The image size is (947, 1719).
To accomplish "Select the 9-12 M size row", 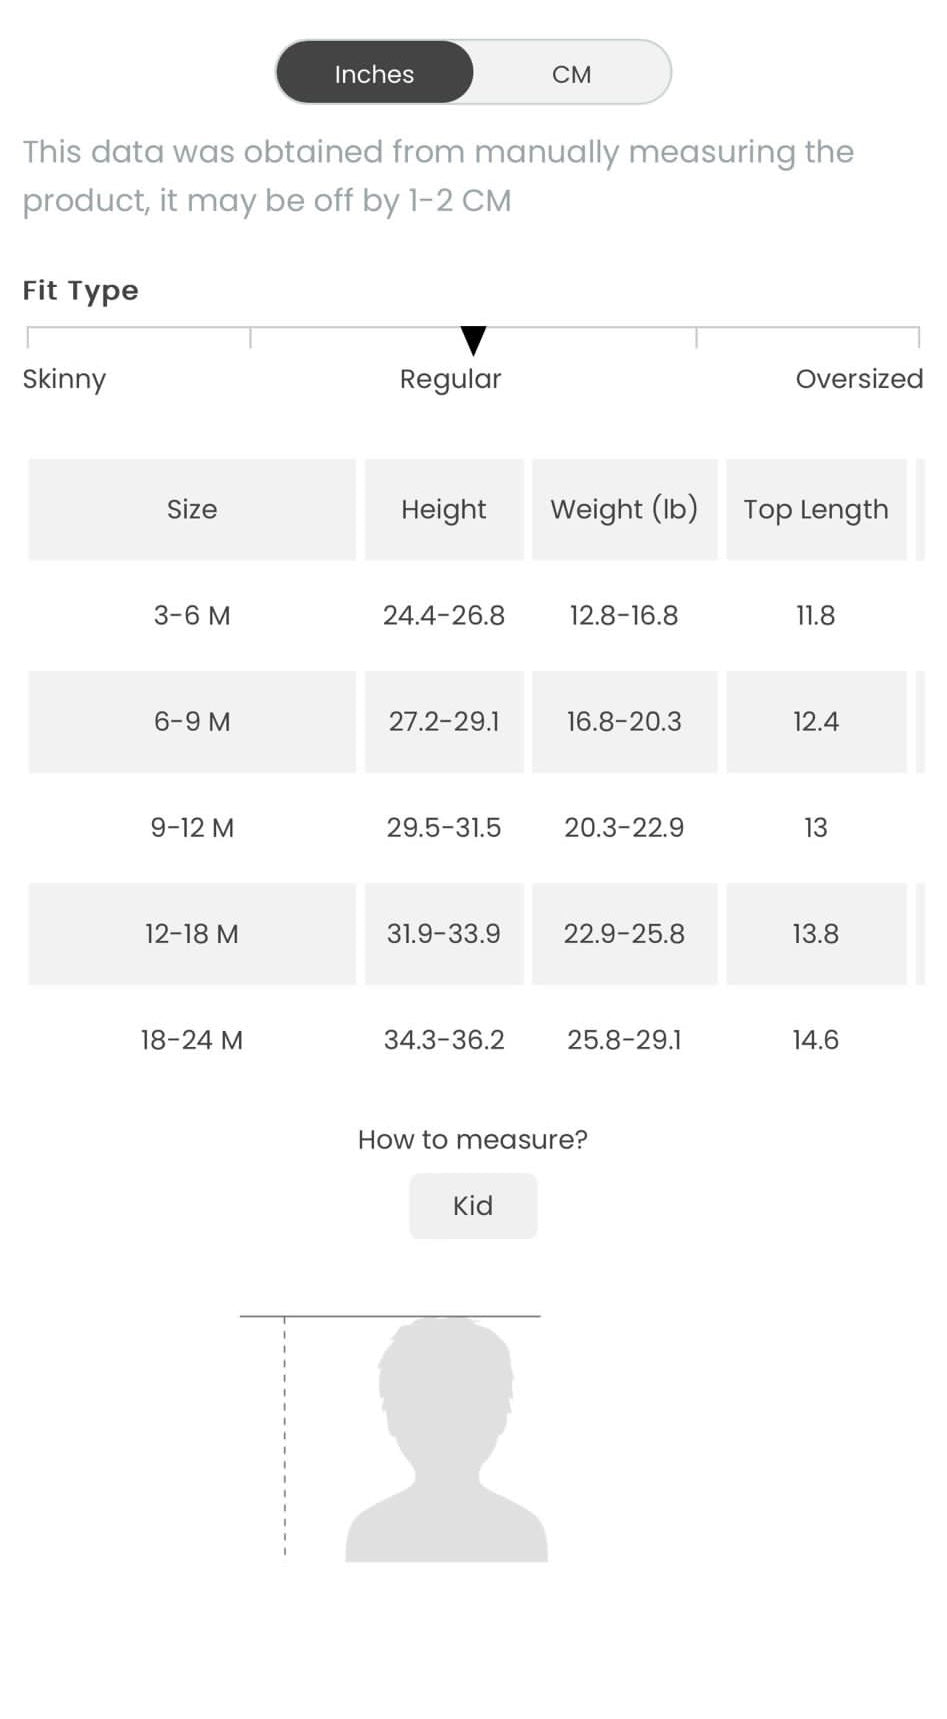I will pyautogui.click(x=473, y=827).
